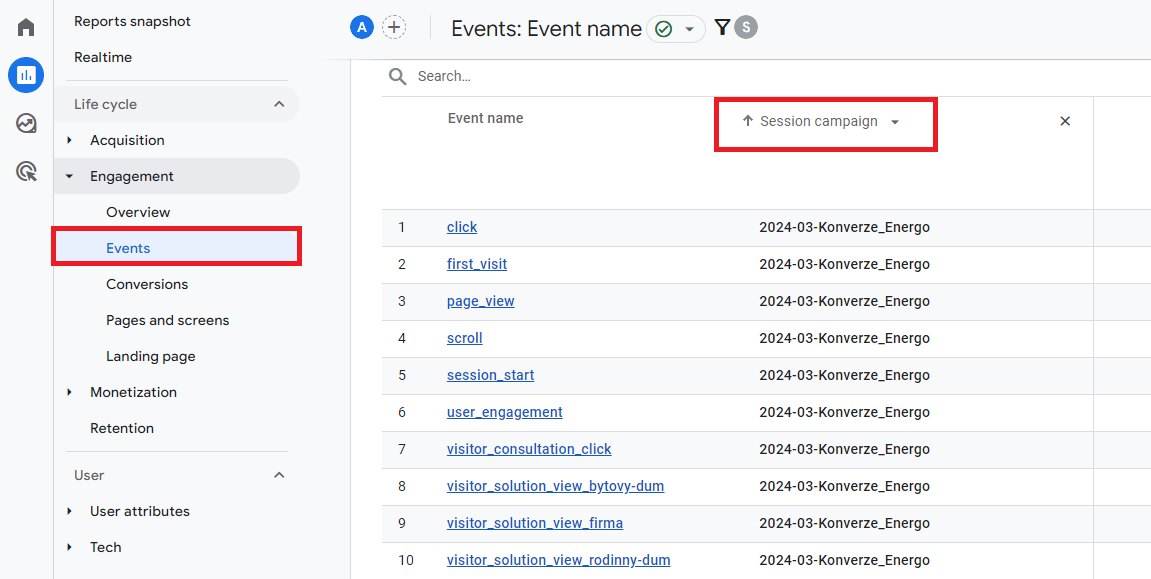Expand the Acquisition tree item

pos(69,140)
